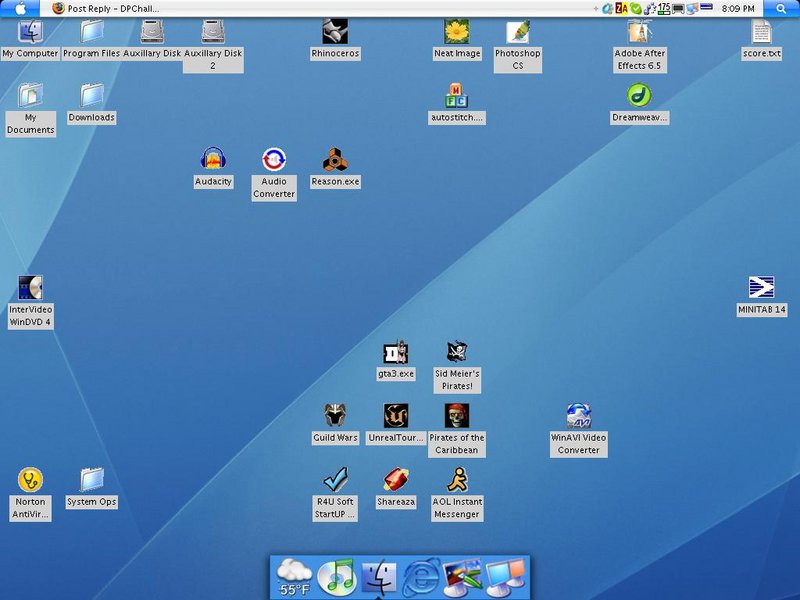Open the dual monitors dock icon
Image resolution: width=800 pixels, height=600 pixels.
coord(505,578)
